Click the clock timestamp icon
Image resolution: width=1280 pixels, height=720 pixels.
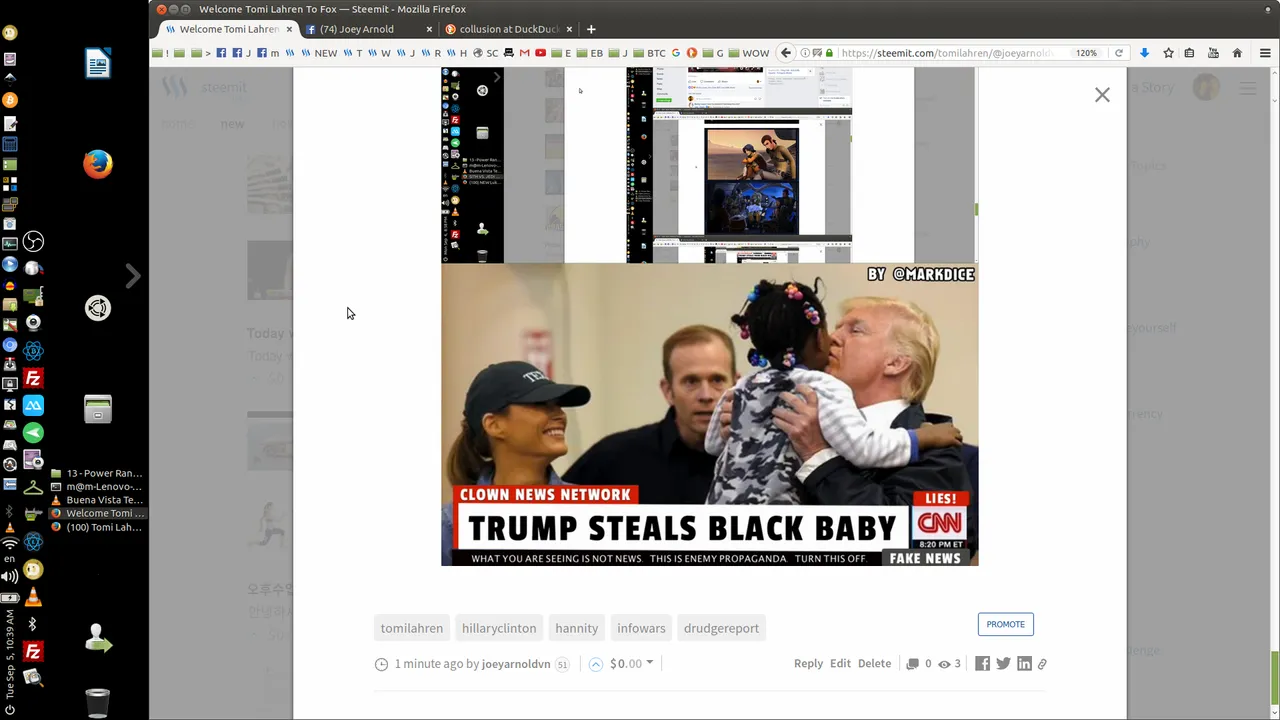pos(381,664)
